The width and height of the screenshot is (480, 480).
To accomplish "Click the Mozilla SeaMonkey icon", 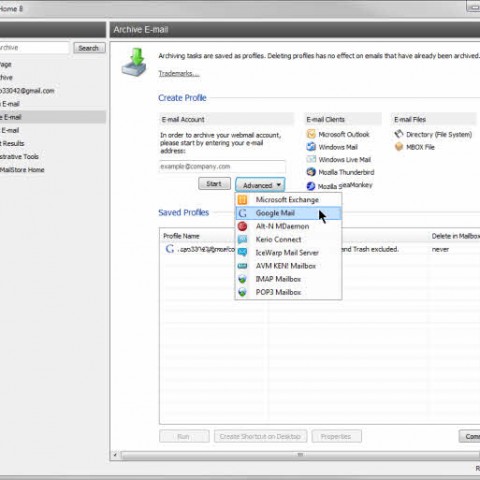I will [x=311, y=186].
